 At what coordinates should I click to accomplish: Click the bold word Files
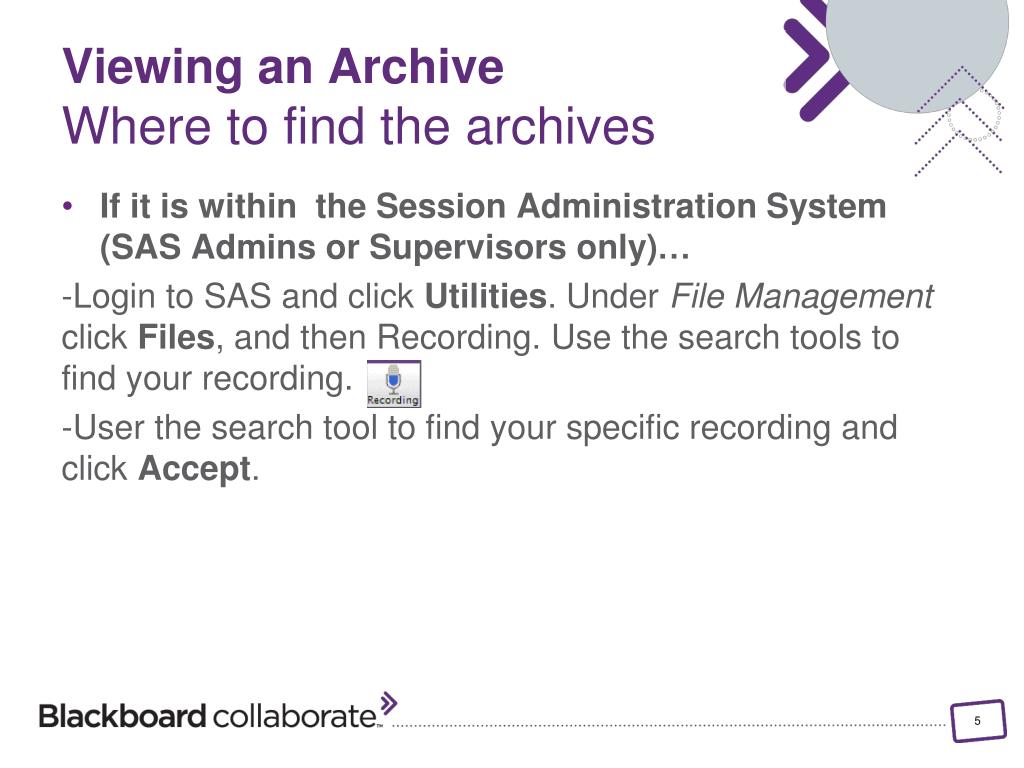(x=176, y=338)
